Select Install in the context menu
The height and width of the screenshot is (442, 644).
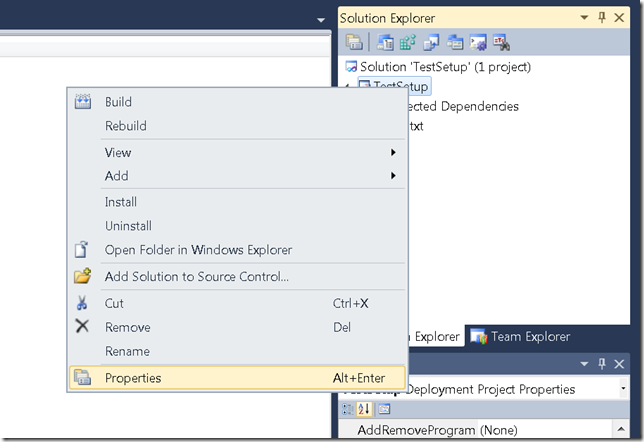pos(237,202)
